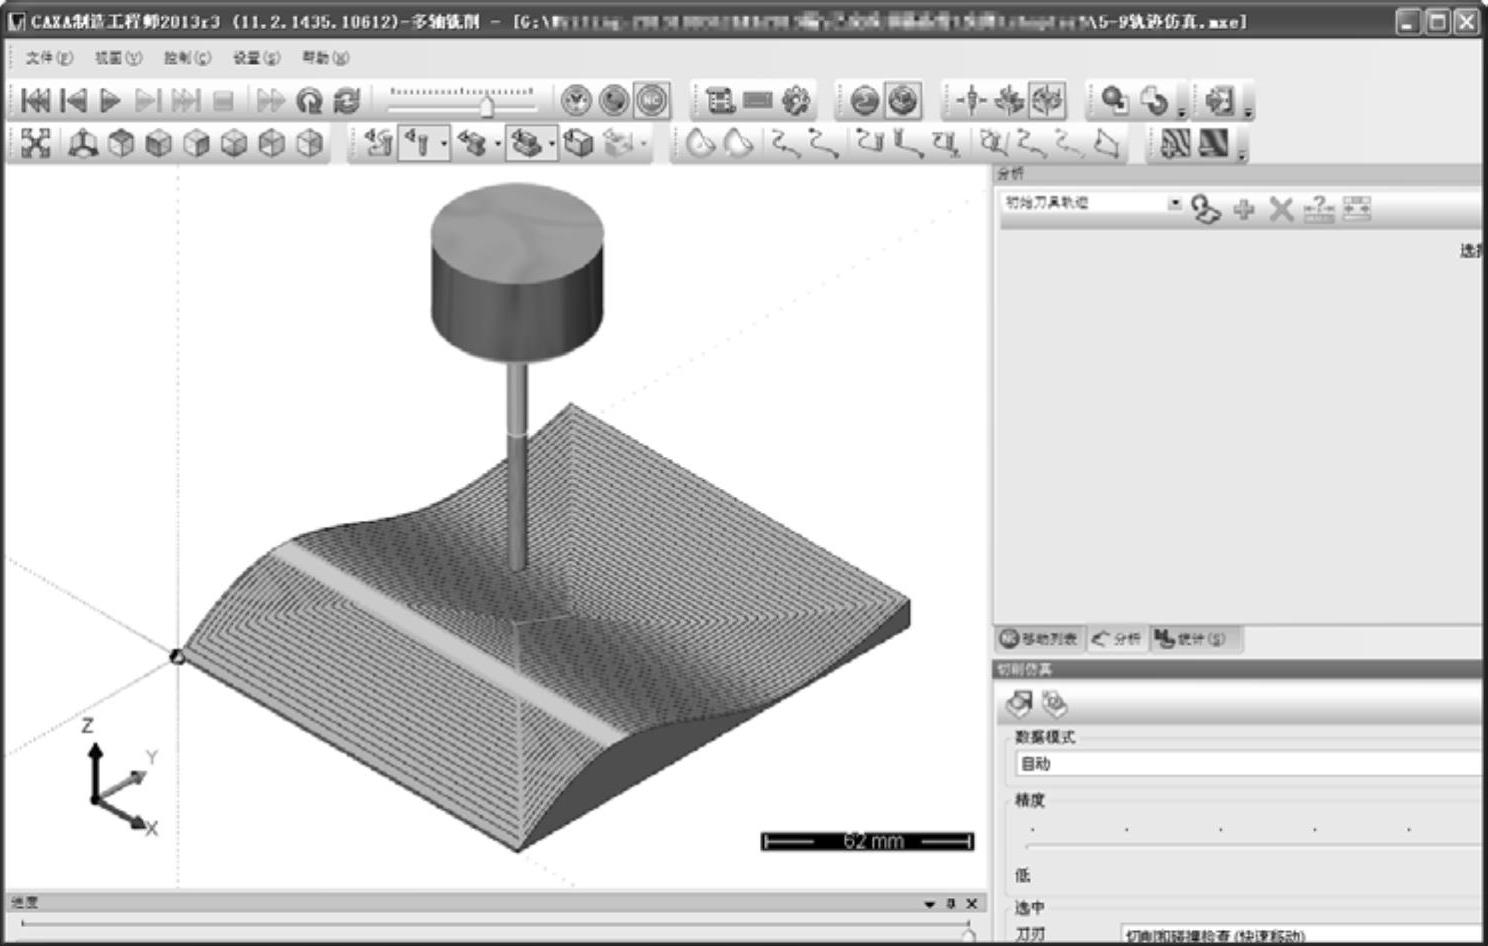Open the 初始刀具轨迹 dropdown list
This screenshot has width=1488, height=946.
click(1175, 203)
